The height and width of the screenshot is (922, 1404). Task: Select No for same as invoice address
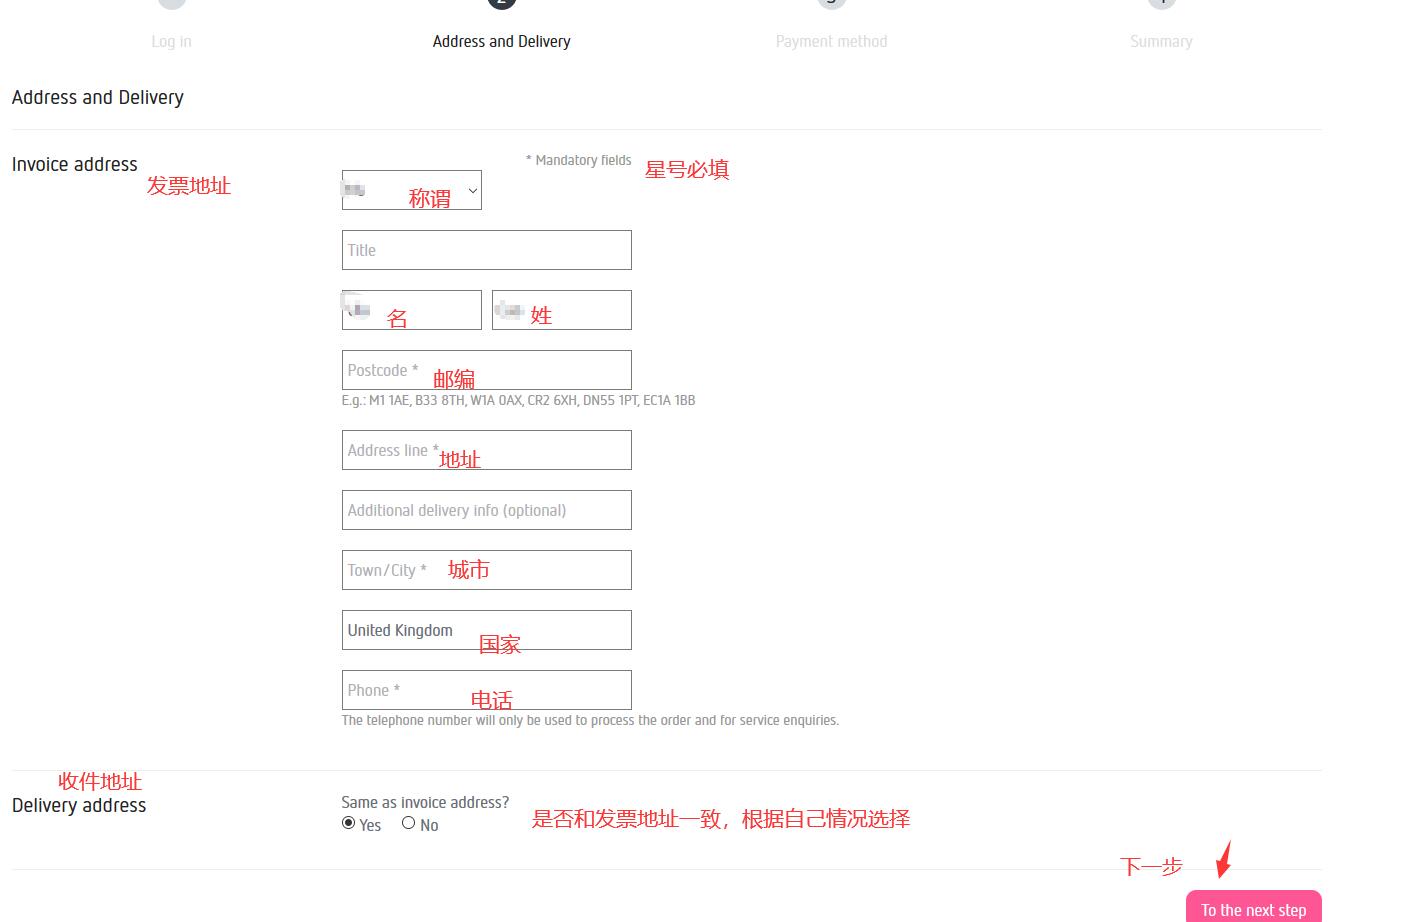point(408,823)
